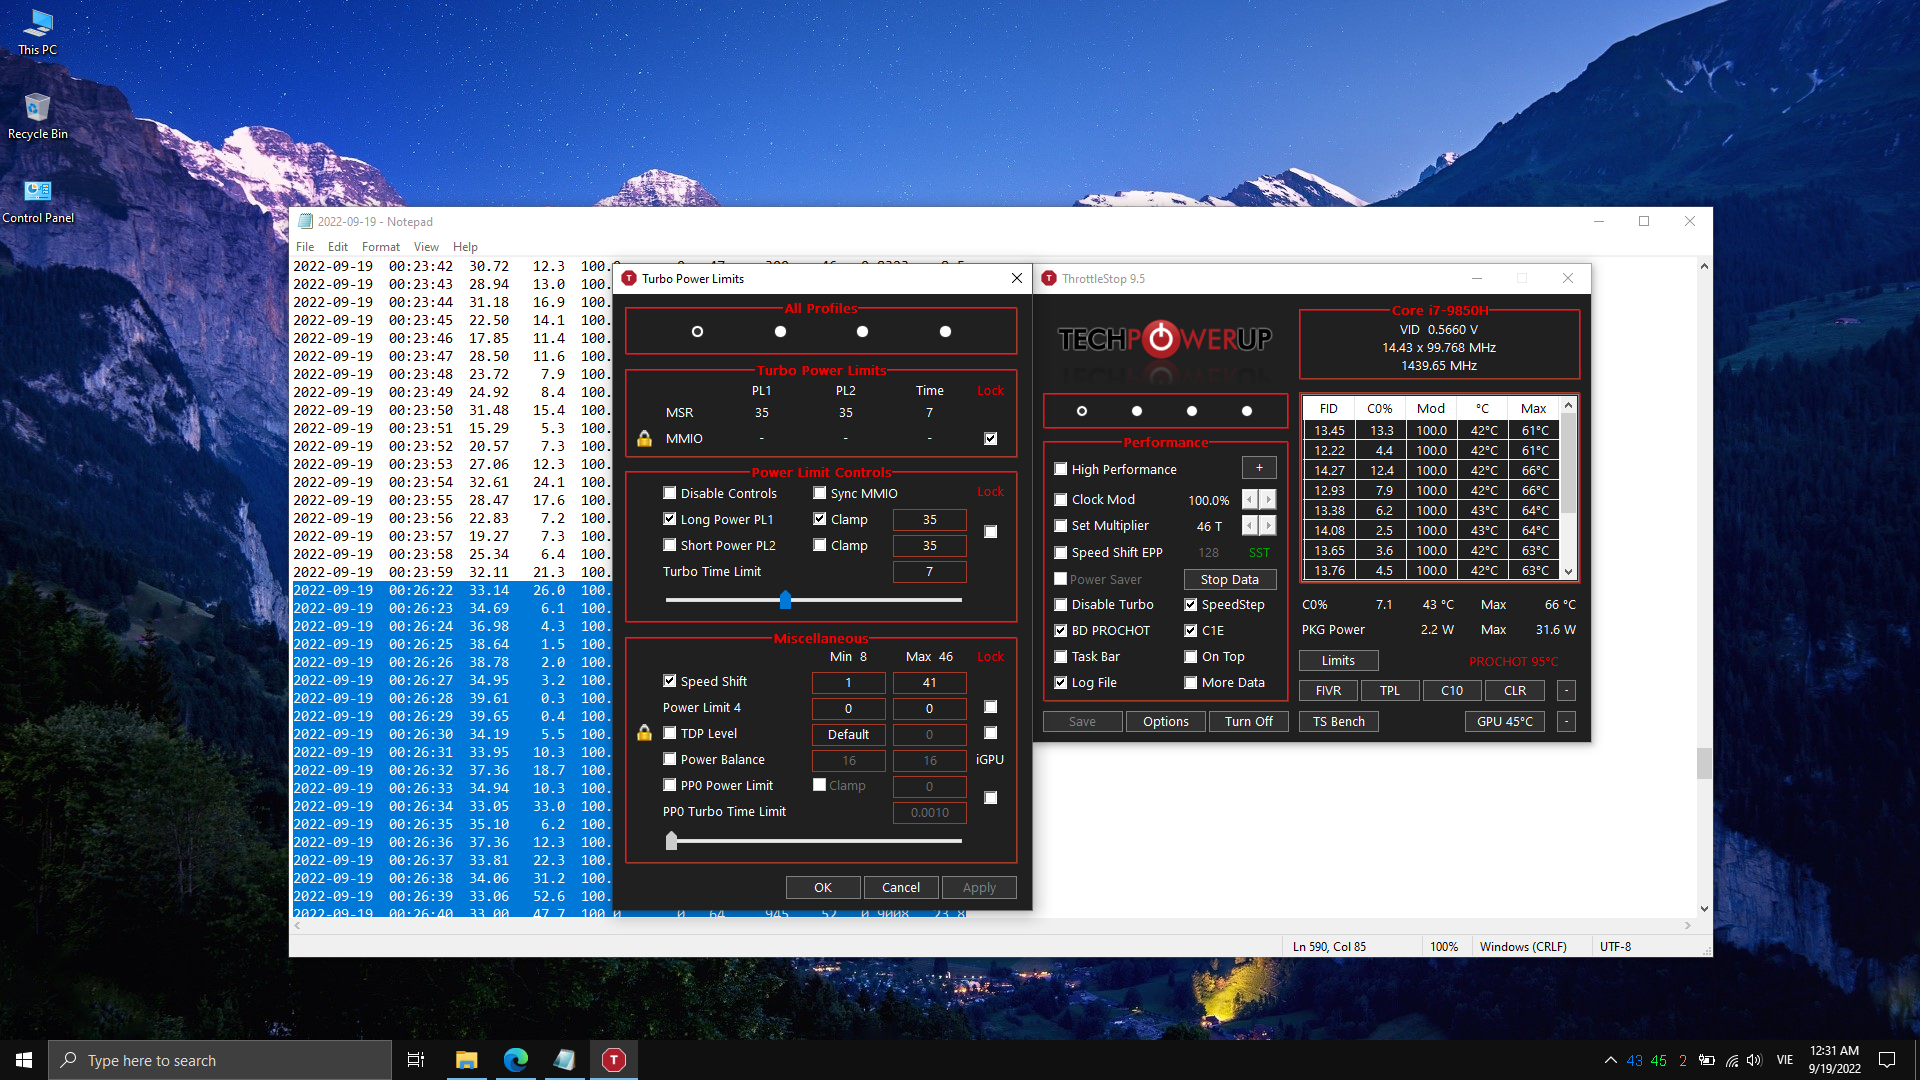This screenshot has width=1920, height=1080.
Task: Open the network status tray icon
Action: 1732,1060
